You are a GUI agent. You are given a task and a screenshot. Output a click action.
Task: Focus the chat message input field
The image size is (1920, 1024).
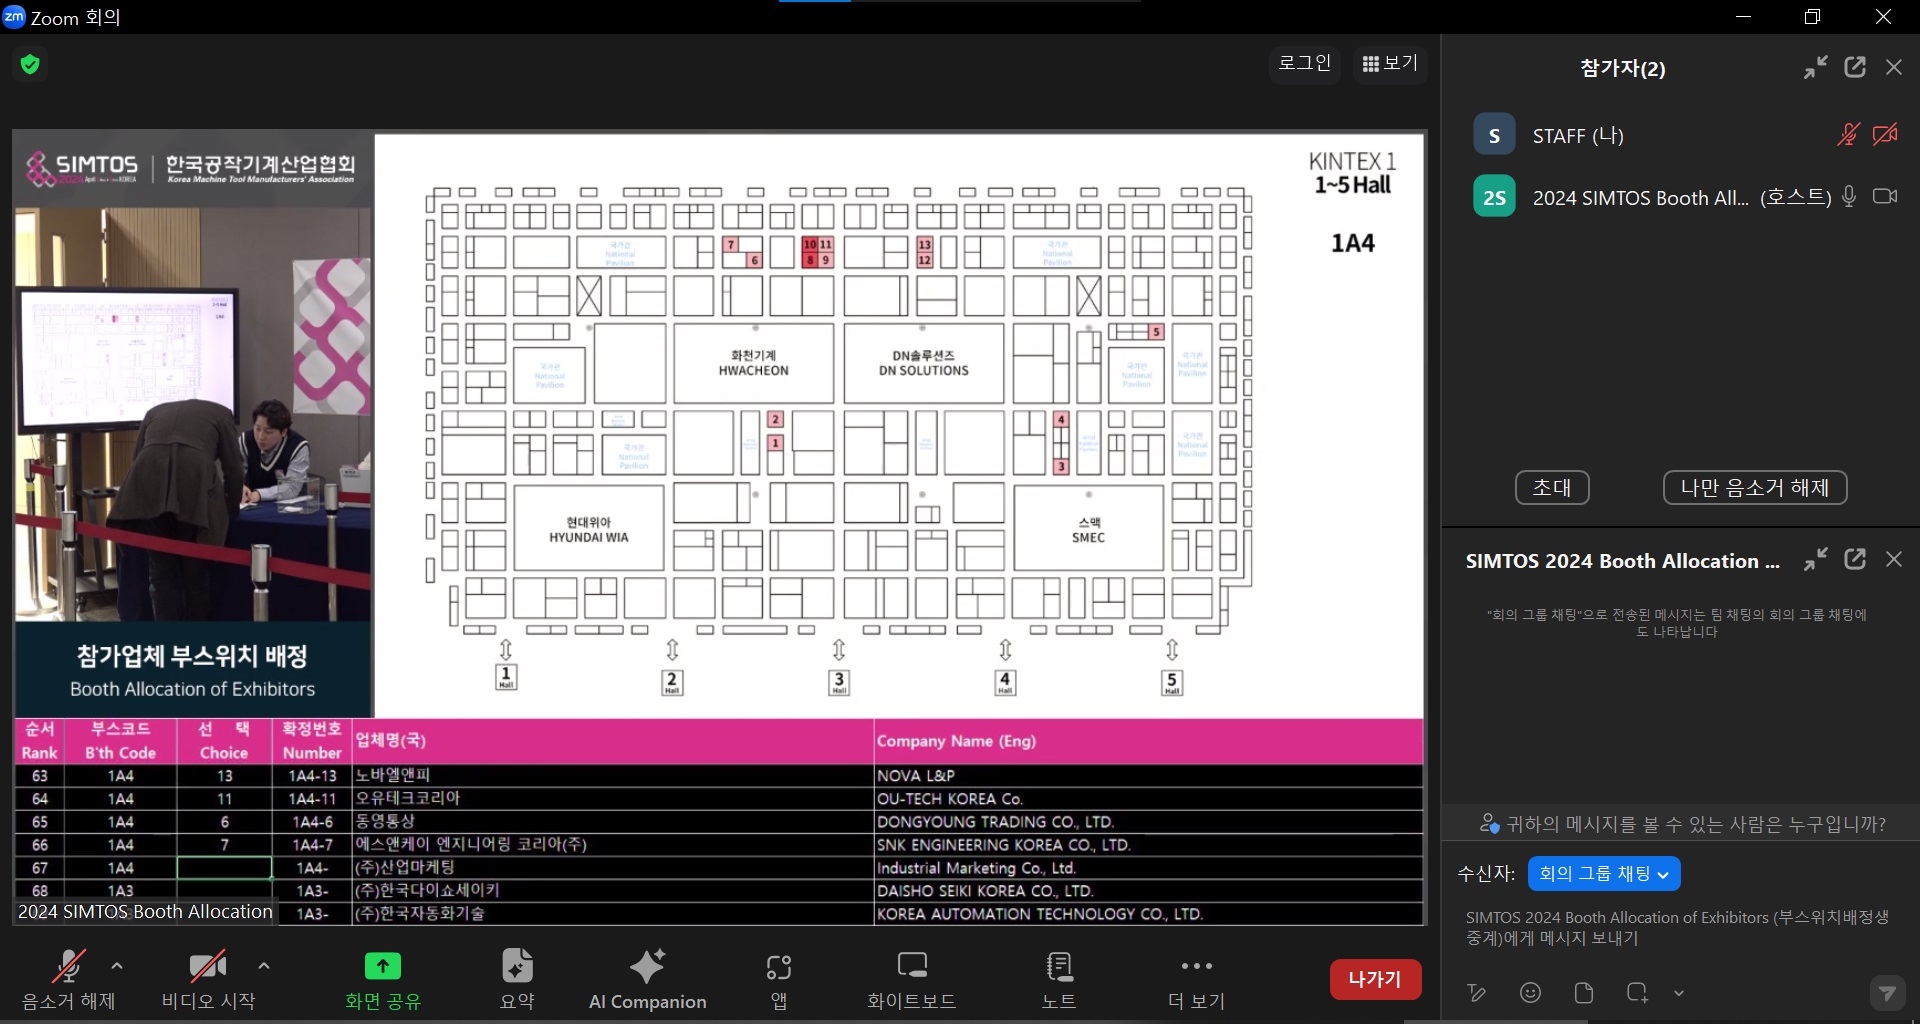click(x=1678, y=927)
